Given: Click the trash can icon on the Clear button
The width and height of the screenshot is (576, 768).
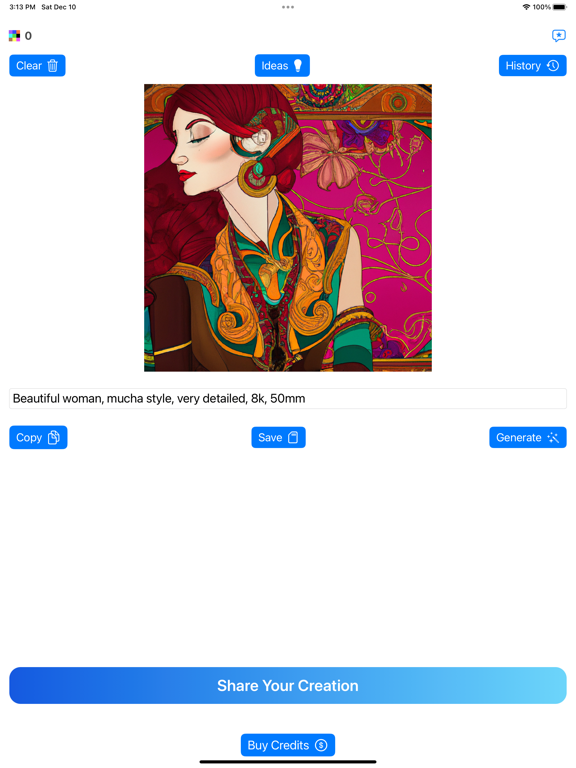Looking at the screenshot, I should [x=52, y=66].
